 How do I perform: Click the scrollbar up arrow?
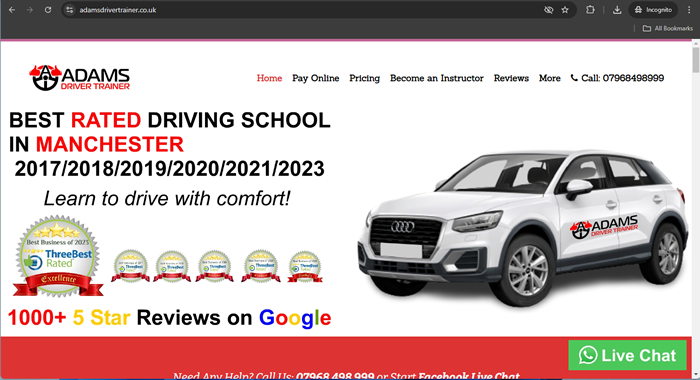point(696,44)
